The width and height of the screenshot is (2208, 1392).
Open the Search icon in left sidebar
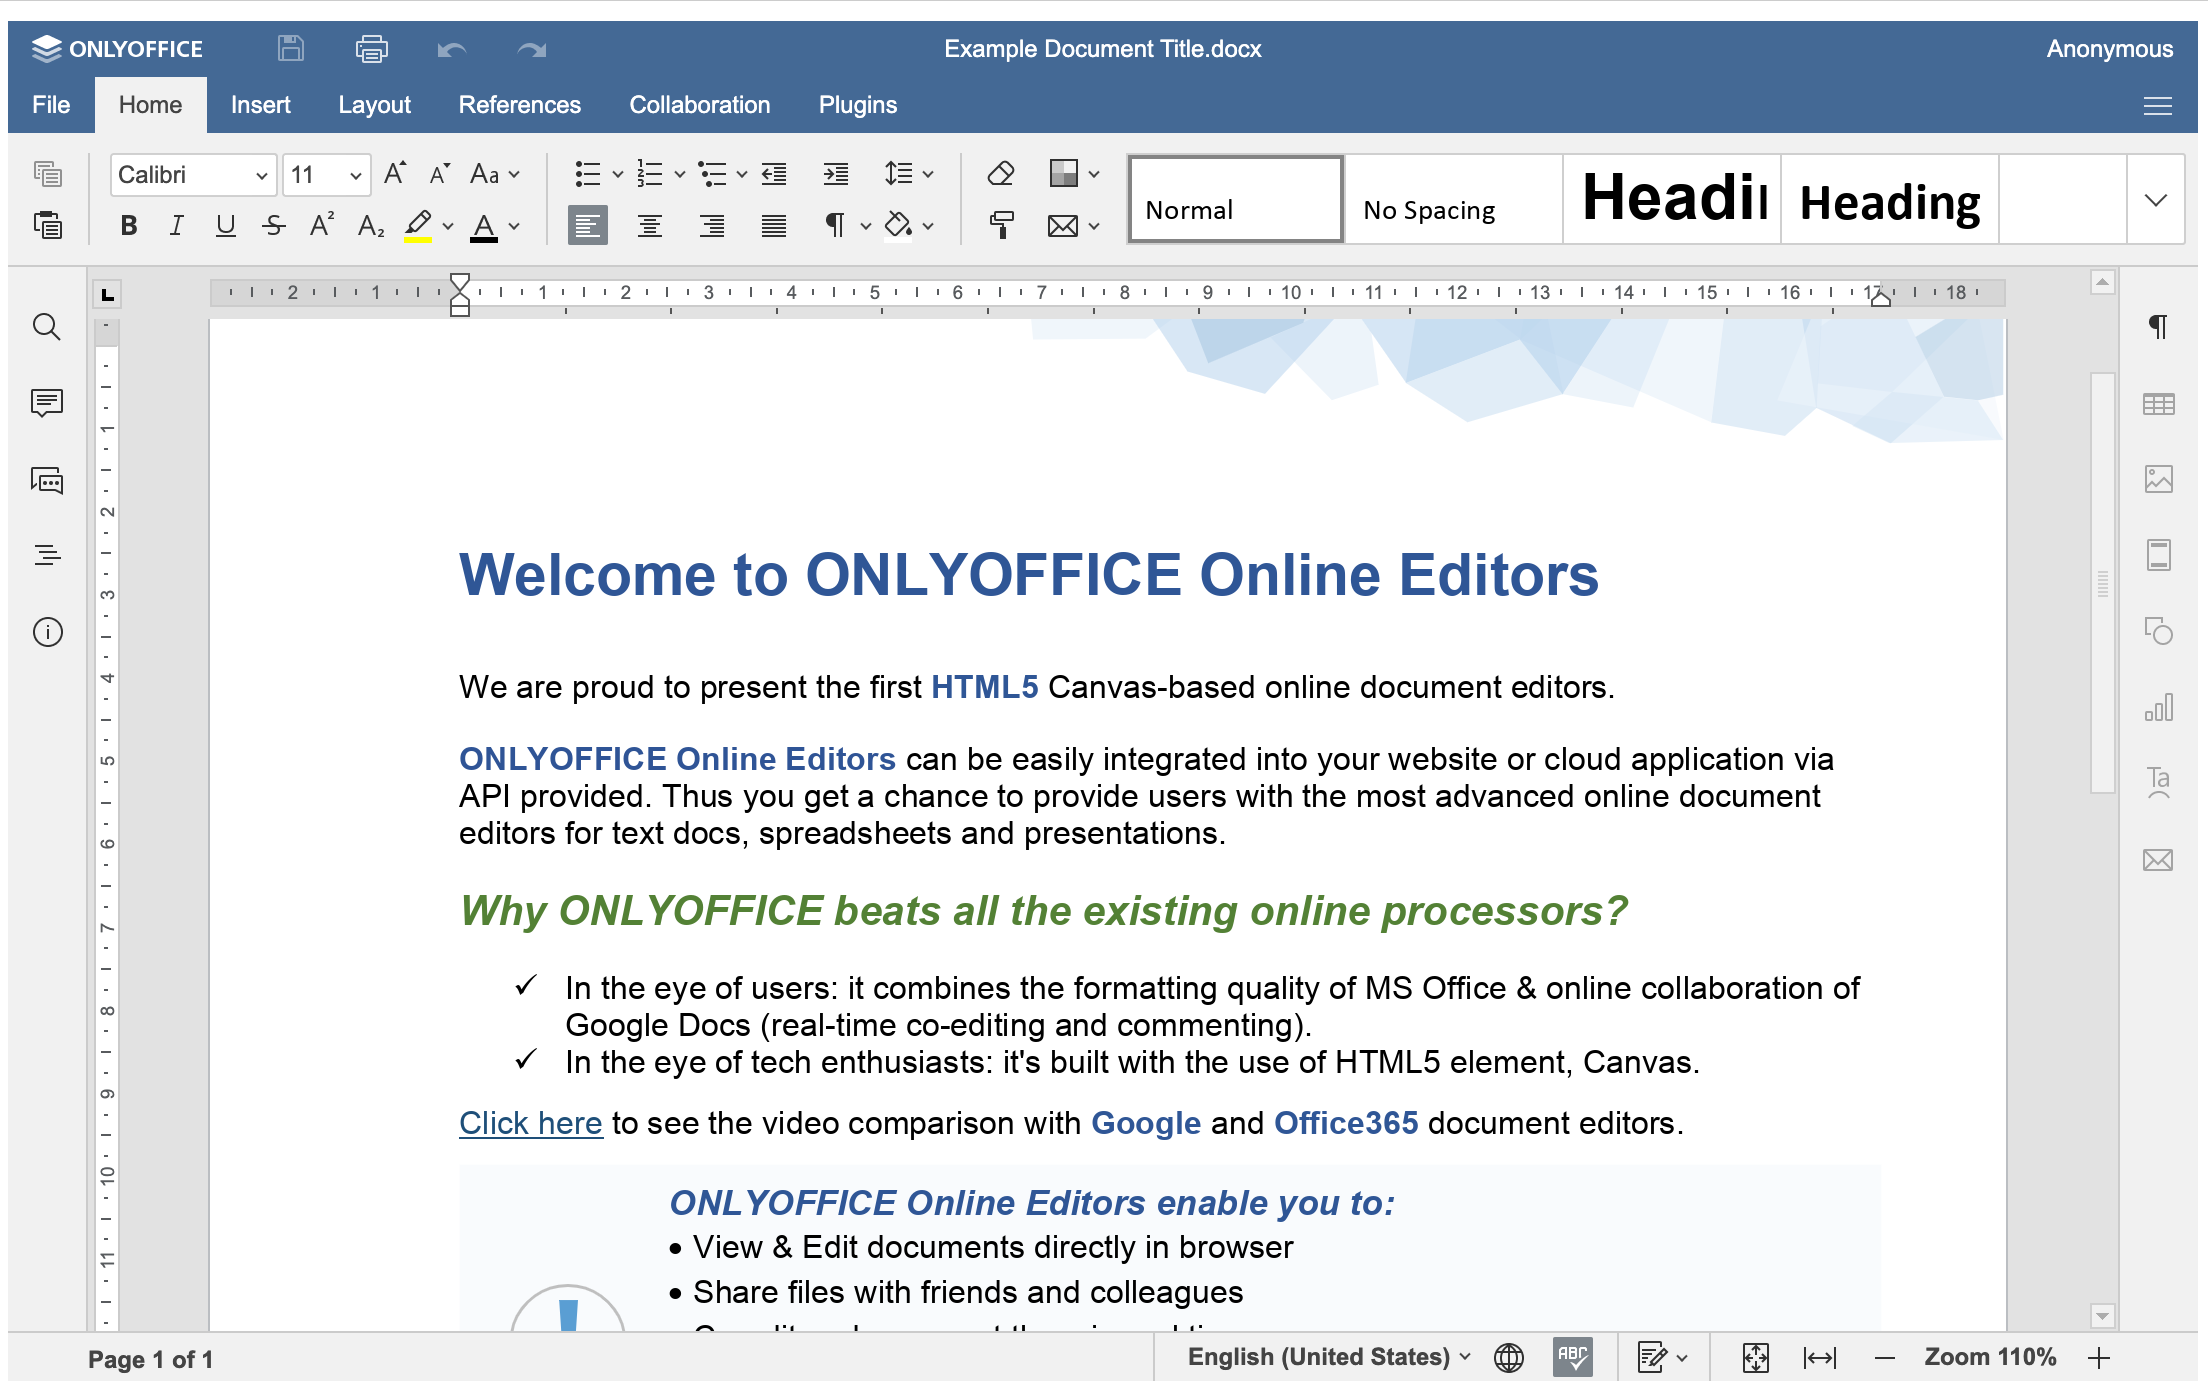tap(46, 327)
